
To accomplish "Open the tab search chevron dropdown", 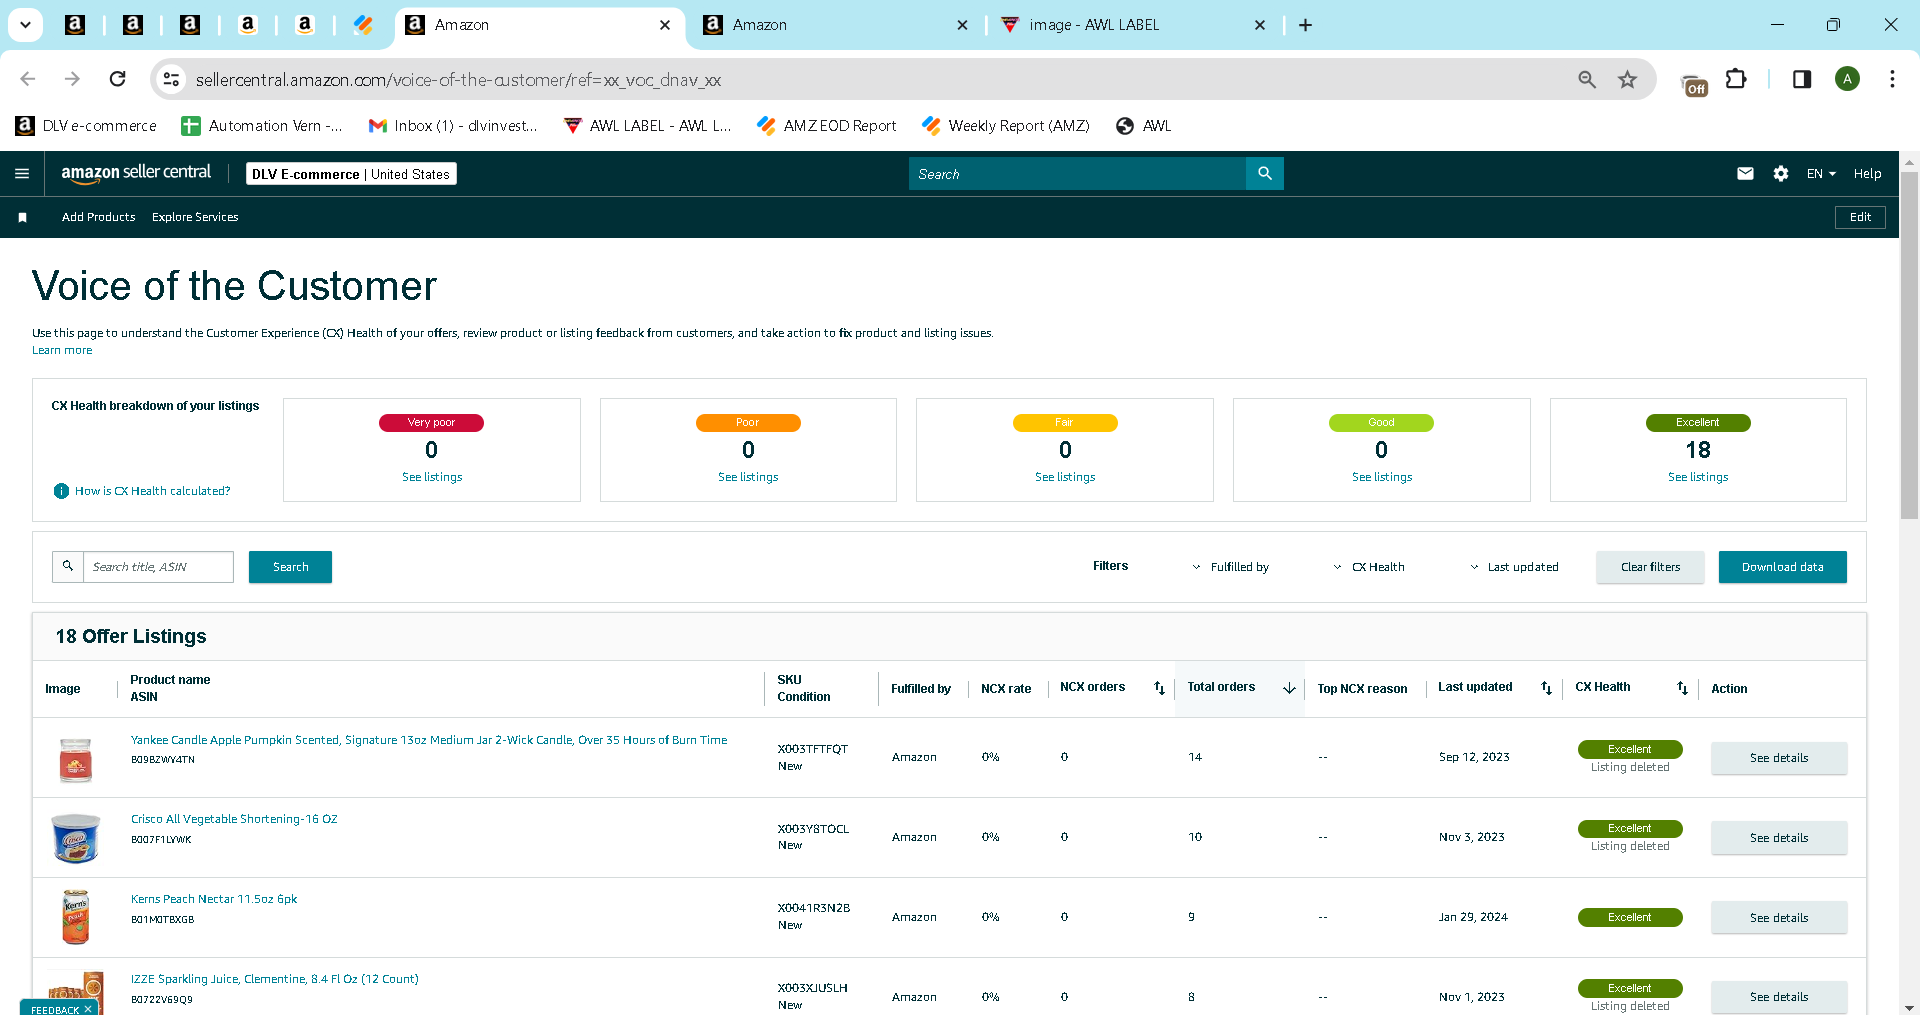I will (25, 25).
